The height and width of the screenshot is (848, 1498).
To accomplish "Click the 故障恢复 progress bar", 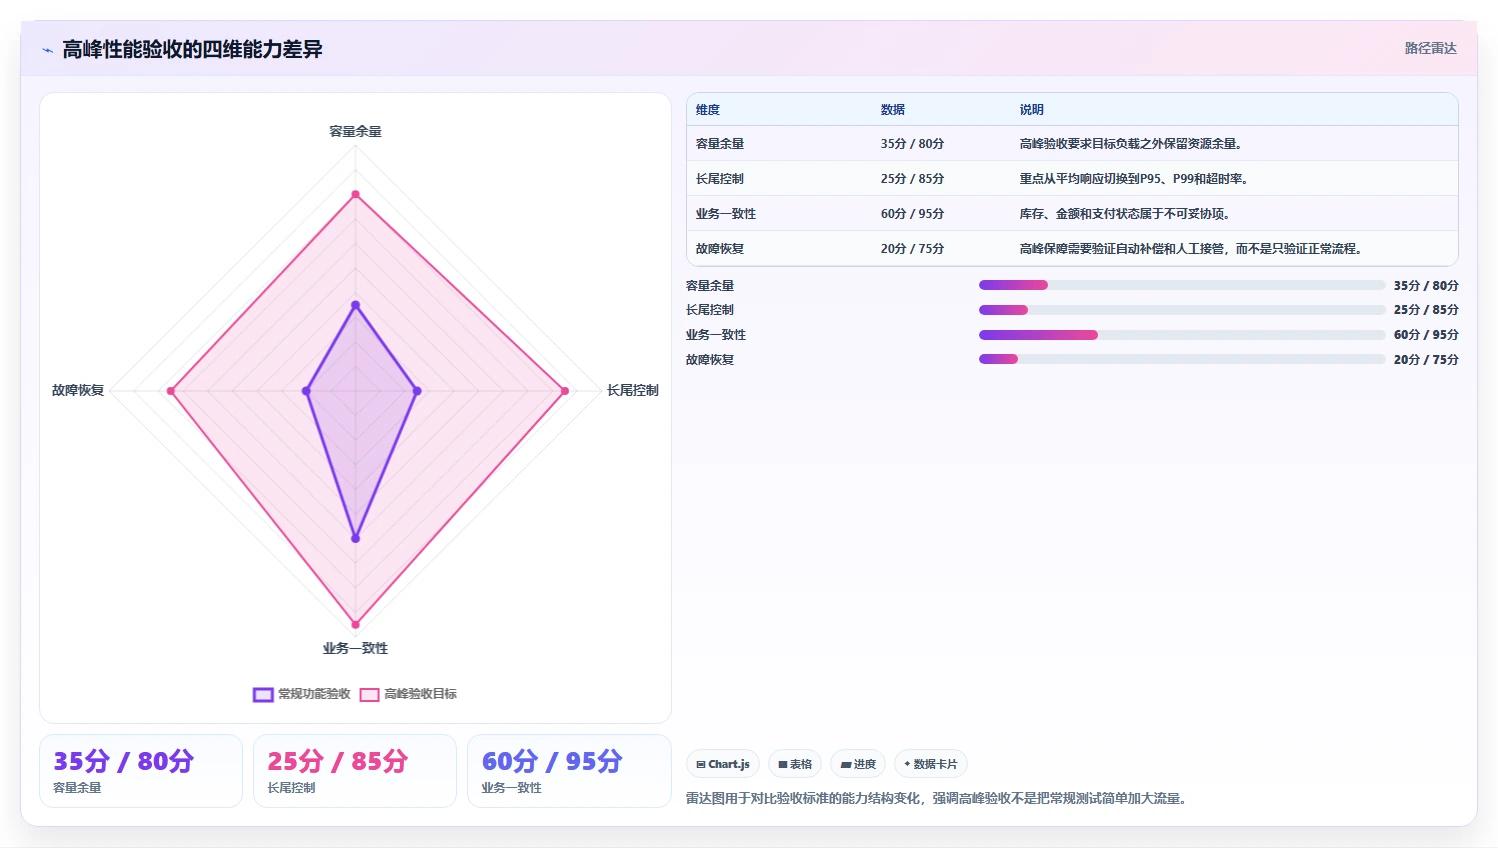I will coord(1182,359).
